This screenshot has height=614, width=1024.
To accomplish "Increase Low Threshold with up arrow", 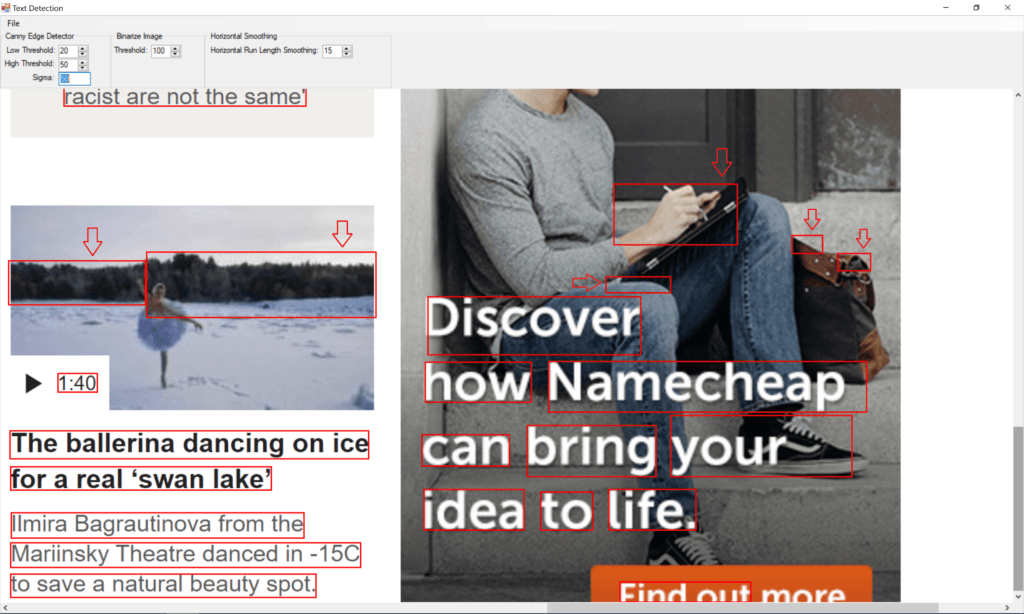I will (83, 47).
